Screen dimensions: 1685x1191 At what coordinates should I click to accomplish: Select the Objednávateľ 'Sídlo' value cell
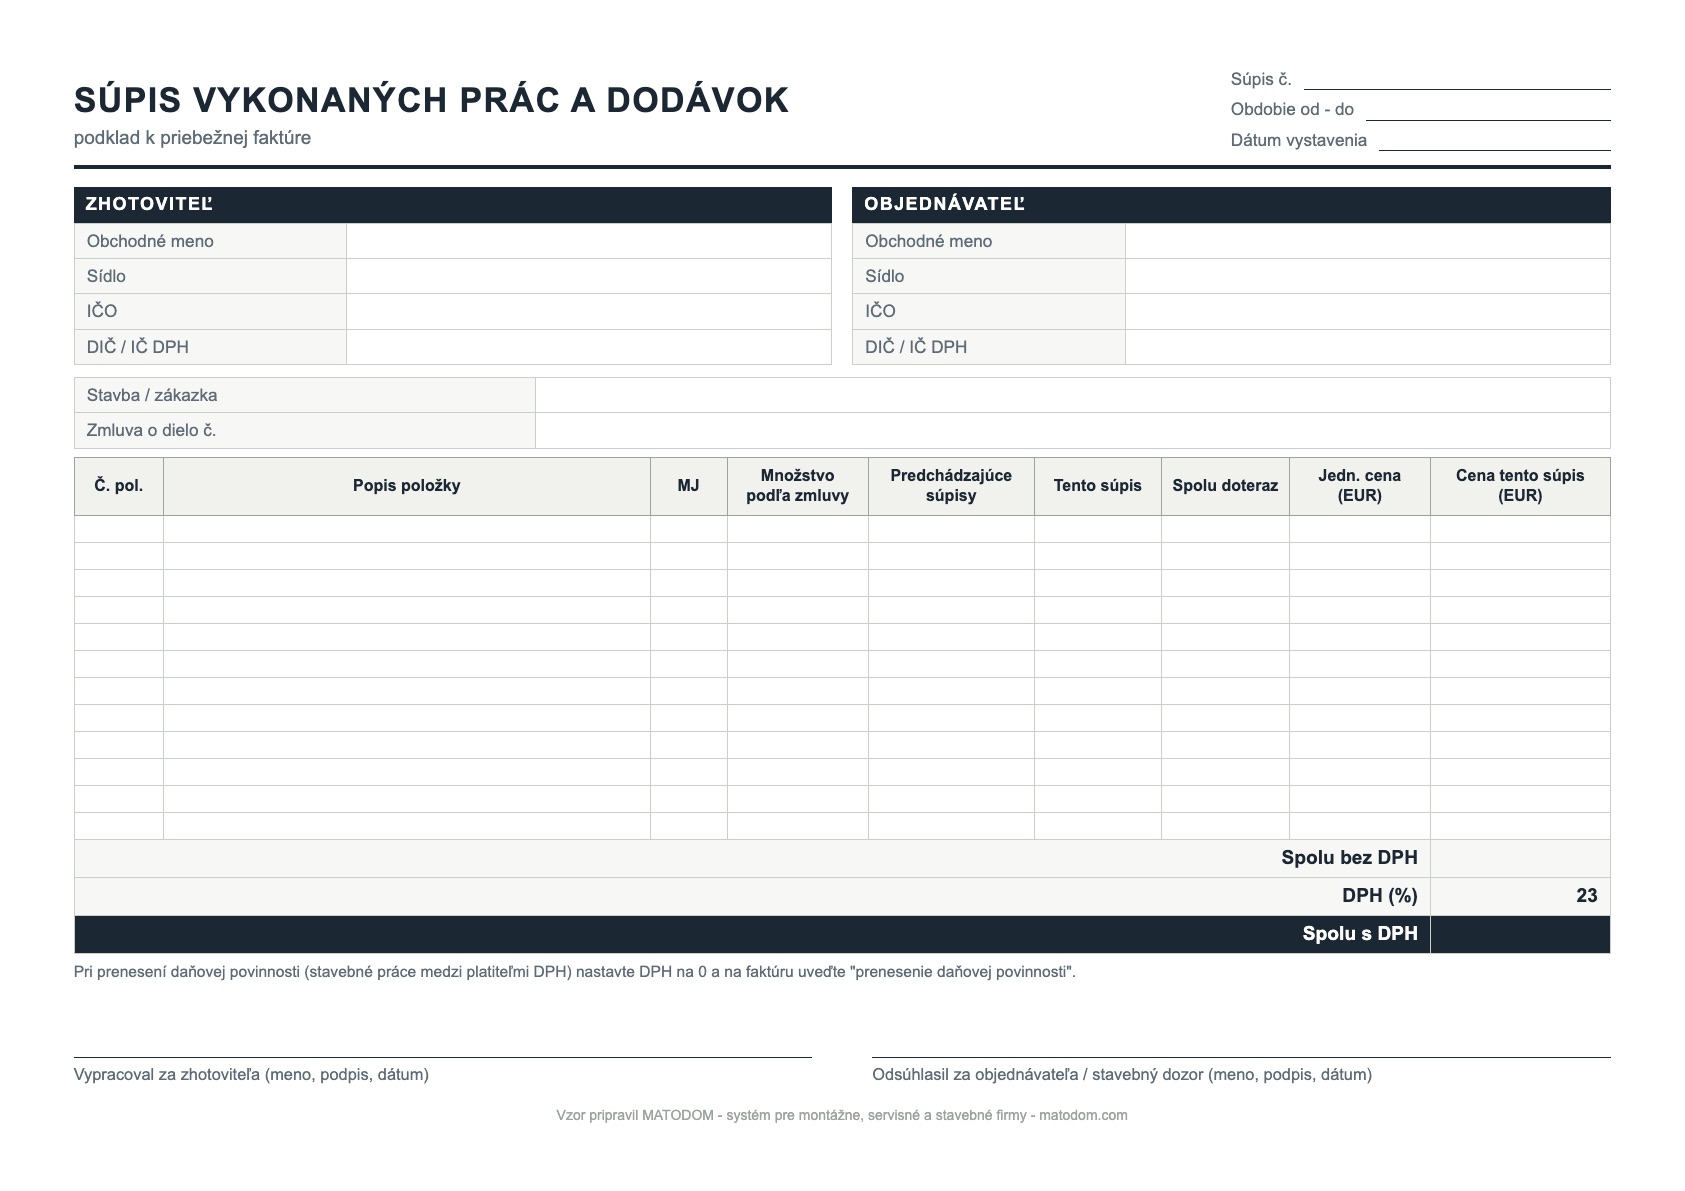click(x=1368, y=276)
